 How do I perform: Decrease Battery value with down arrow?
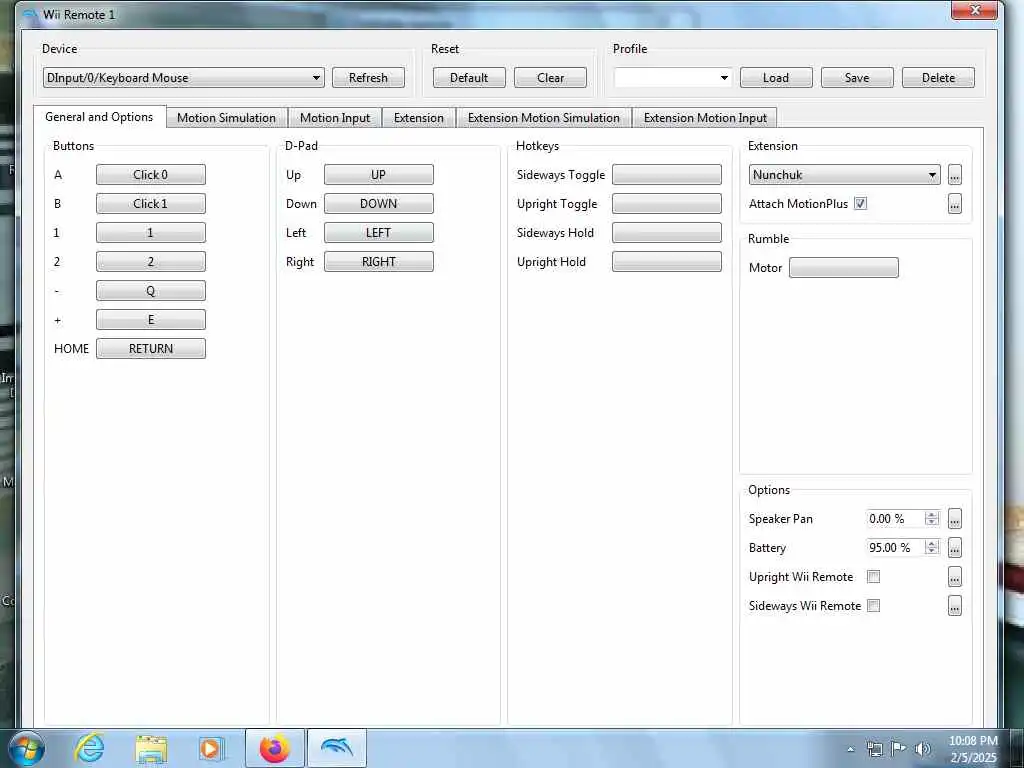pos(932,552)
